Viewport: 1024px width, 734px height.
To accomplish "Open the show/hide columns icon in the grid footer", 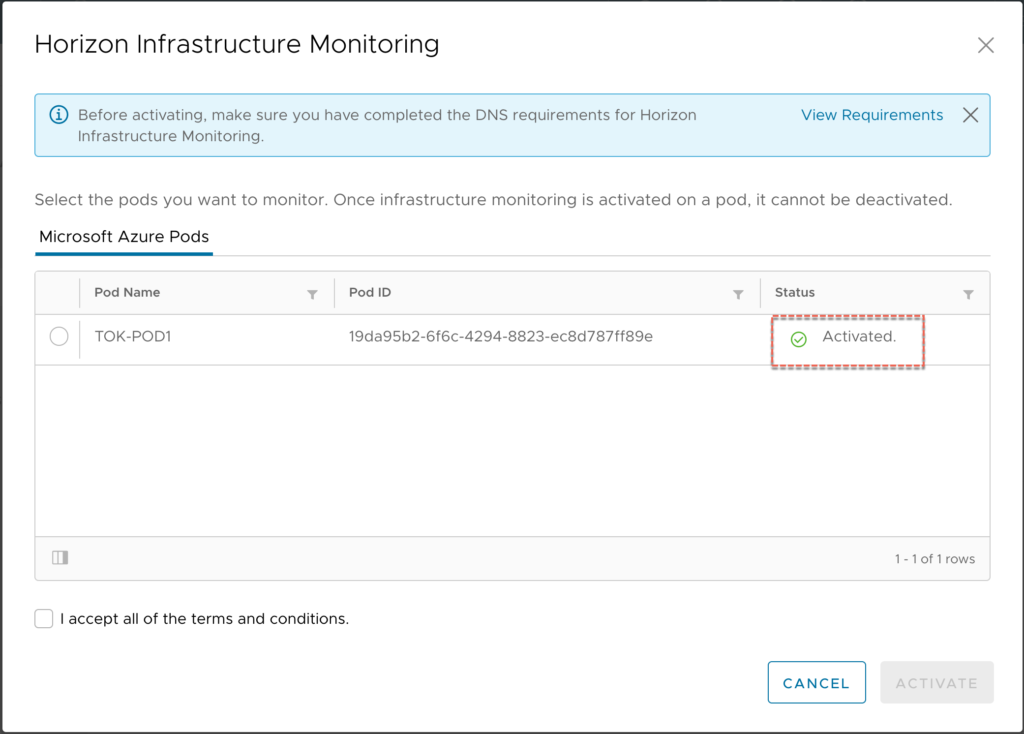I will click(60, 558).
